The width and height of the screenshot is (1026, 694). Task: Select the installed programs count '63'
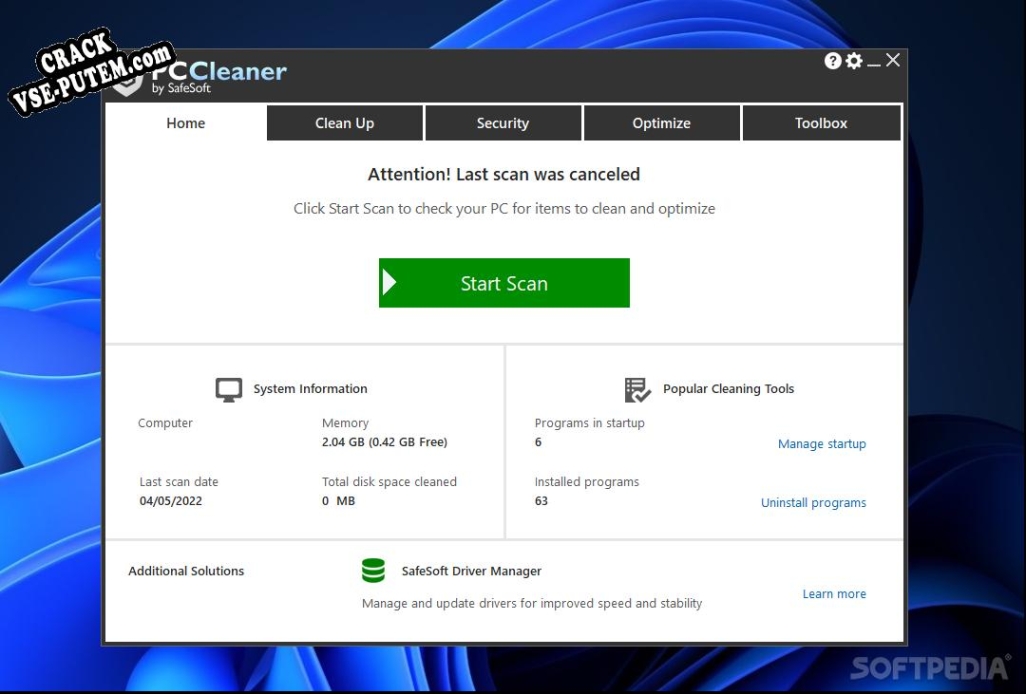tap(540, 501)
